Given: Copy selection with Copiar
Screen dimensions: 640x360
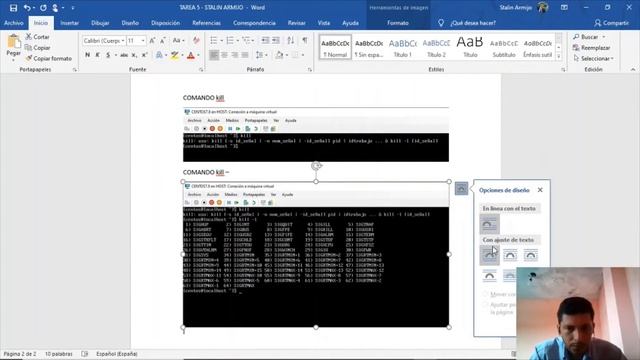Looking at the screenshot, I should (x=37, y=48).
